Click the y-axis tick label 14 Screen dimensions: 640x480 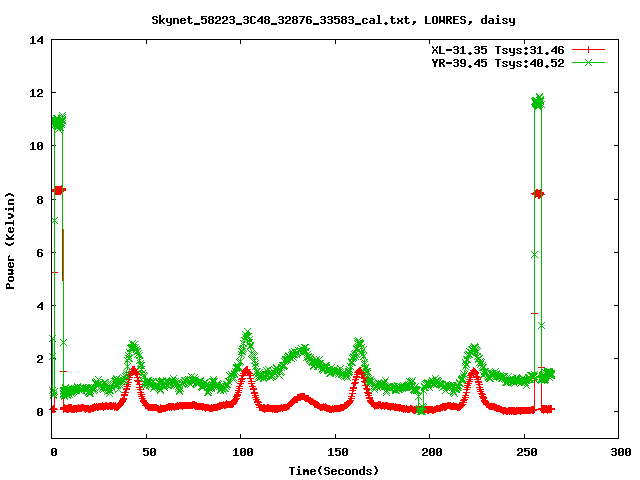click(x=36, y=40)
